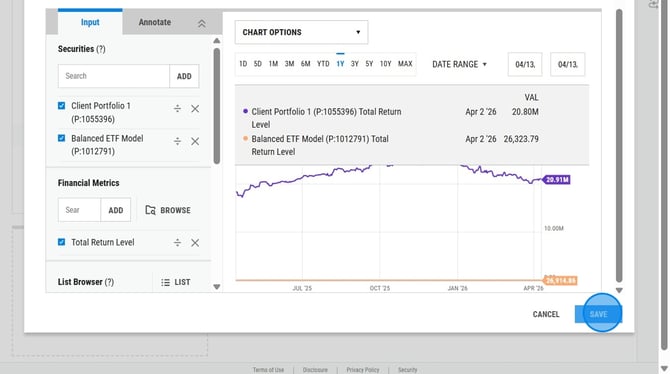Click 'Balanced ETF Model (P:1012791) Total Return Level' legend text
The height and width of the screenshot is (374, 670).
(x=320, y=145)
